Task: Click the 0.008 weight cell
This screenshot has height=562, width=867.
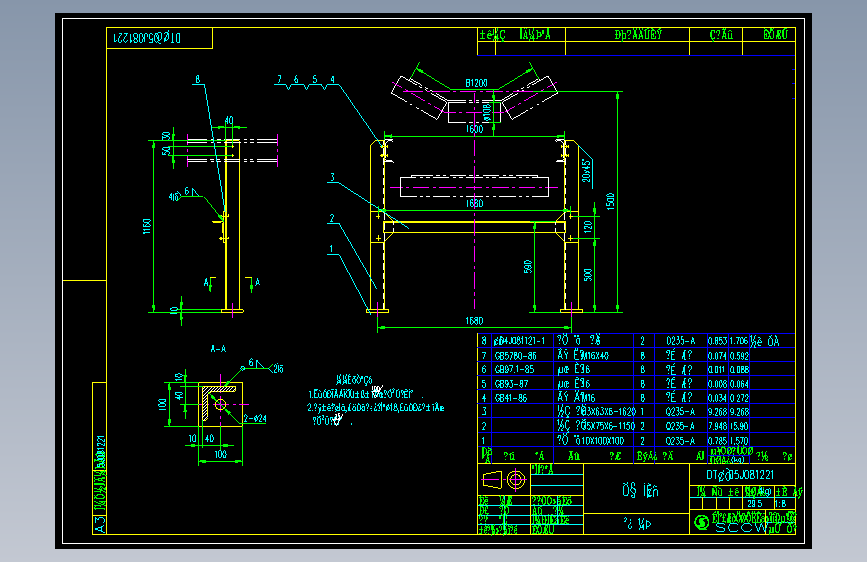Action: pos(717,384)
